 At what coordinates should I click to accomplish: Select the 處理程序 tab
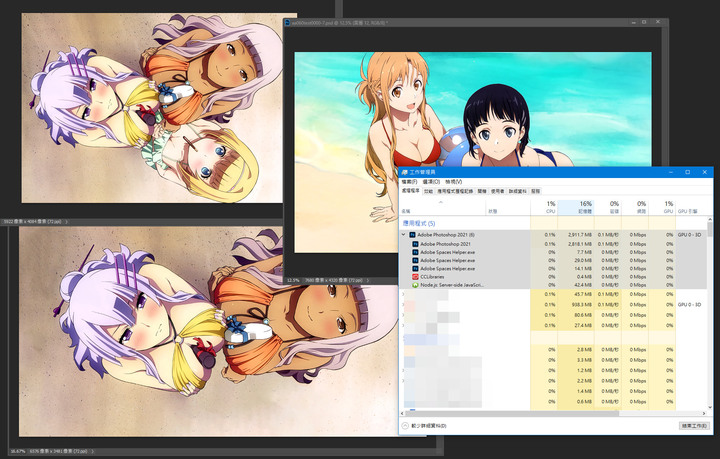[411, 190]
